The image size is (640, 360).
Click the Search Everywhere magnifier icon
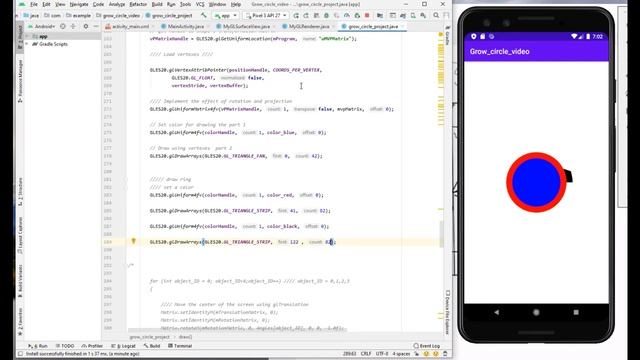pos(436,16)
